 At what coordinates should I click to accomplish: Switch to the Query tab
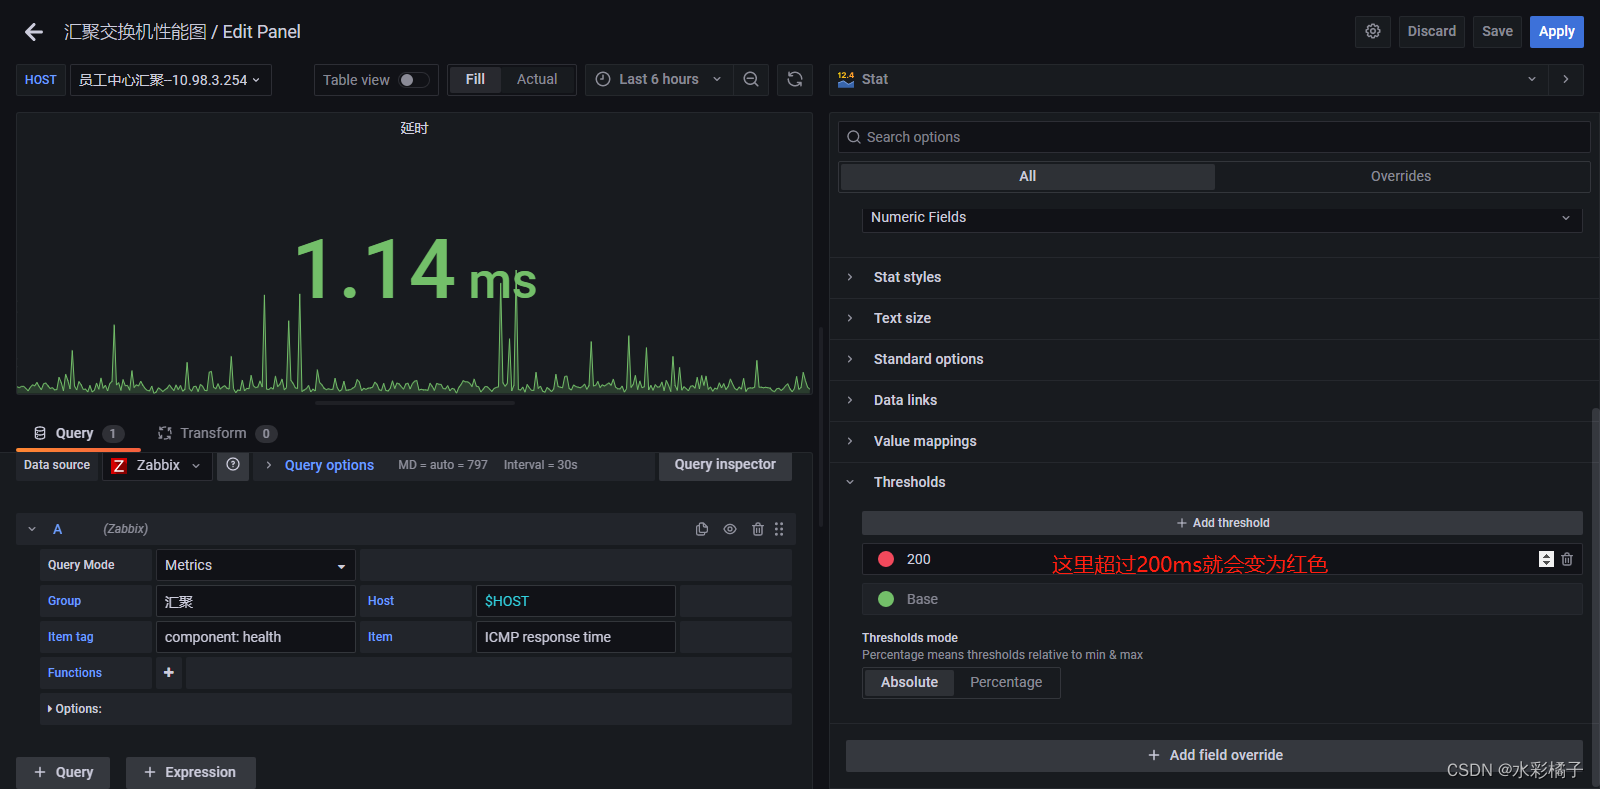click(77, 433)
